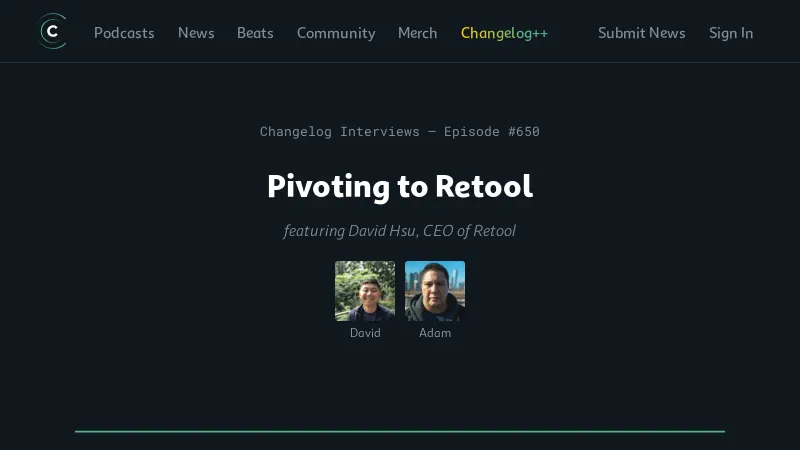Visit the Merch store link
800x450 pixels.
click(417, 33)
